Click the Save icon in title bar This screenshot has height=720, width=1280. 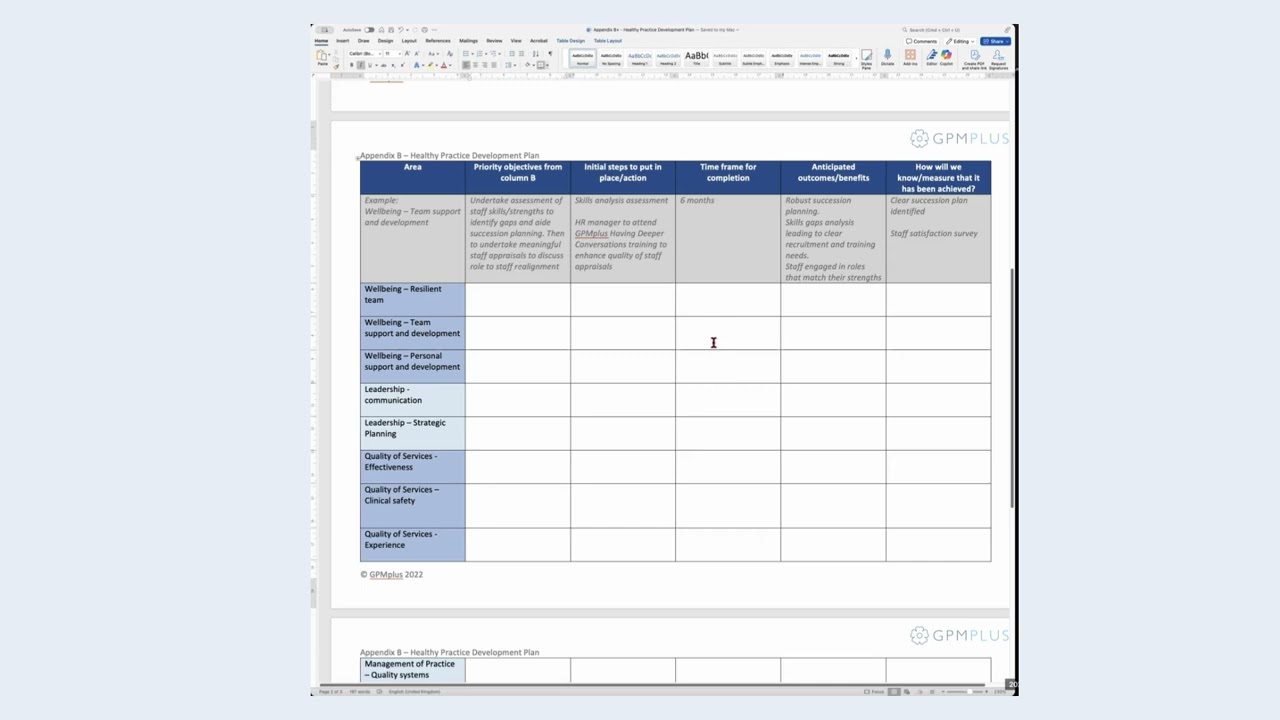[x=391, y=30]
